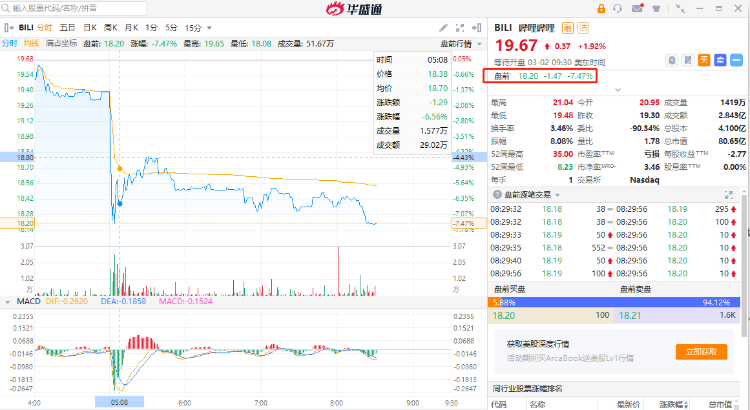Set price alert bell icon
Image resolution: width=750 pixels, height=410 pixels.
click(x=672, y=60)
